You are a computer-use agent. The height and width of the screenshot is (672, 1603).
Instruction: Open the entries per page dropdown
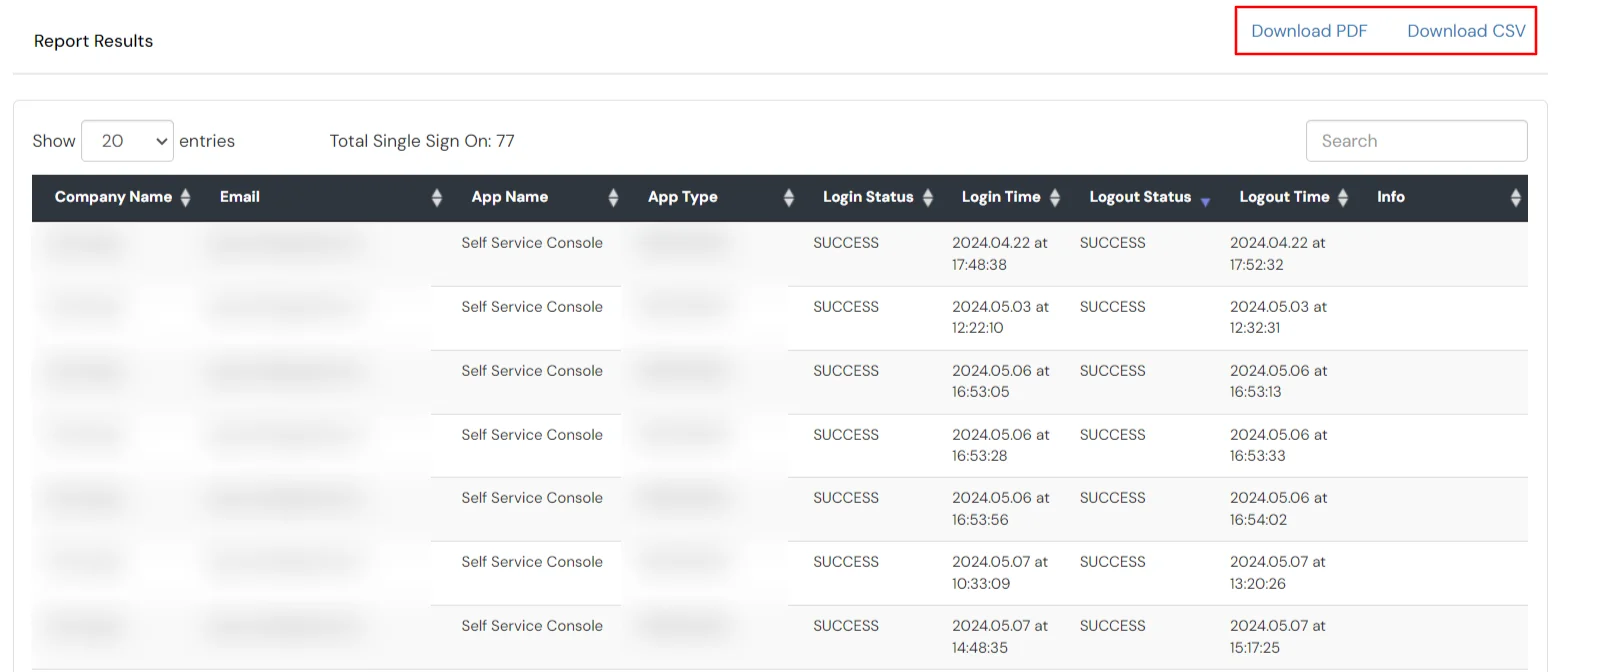pos(127,141)
